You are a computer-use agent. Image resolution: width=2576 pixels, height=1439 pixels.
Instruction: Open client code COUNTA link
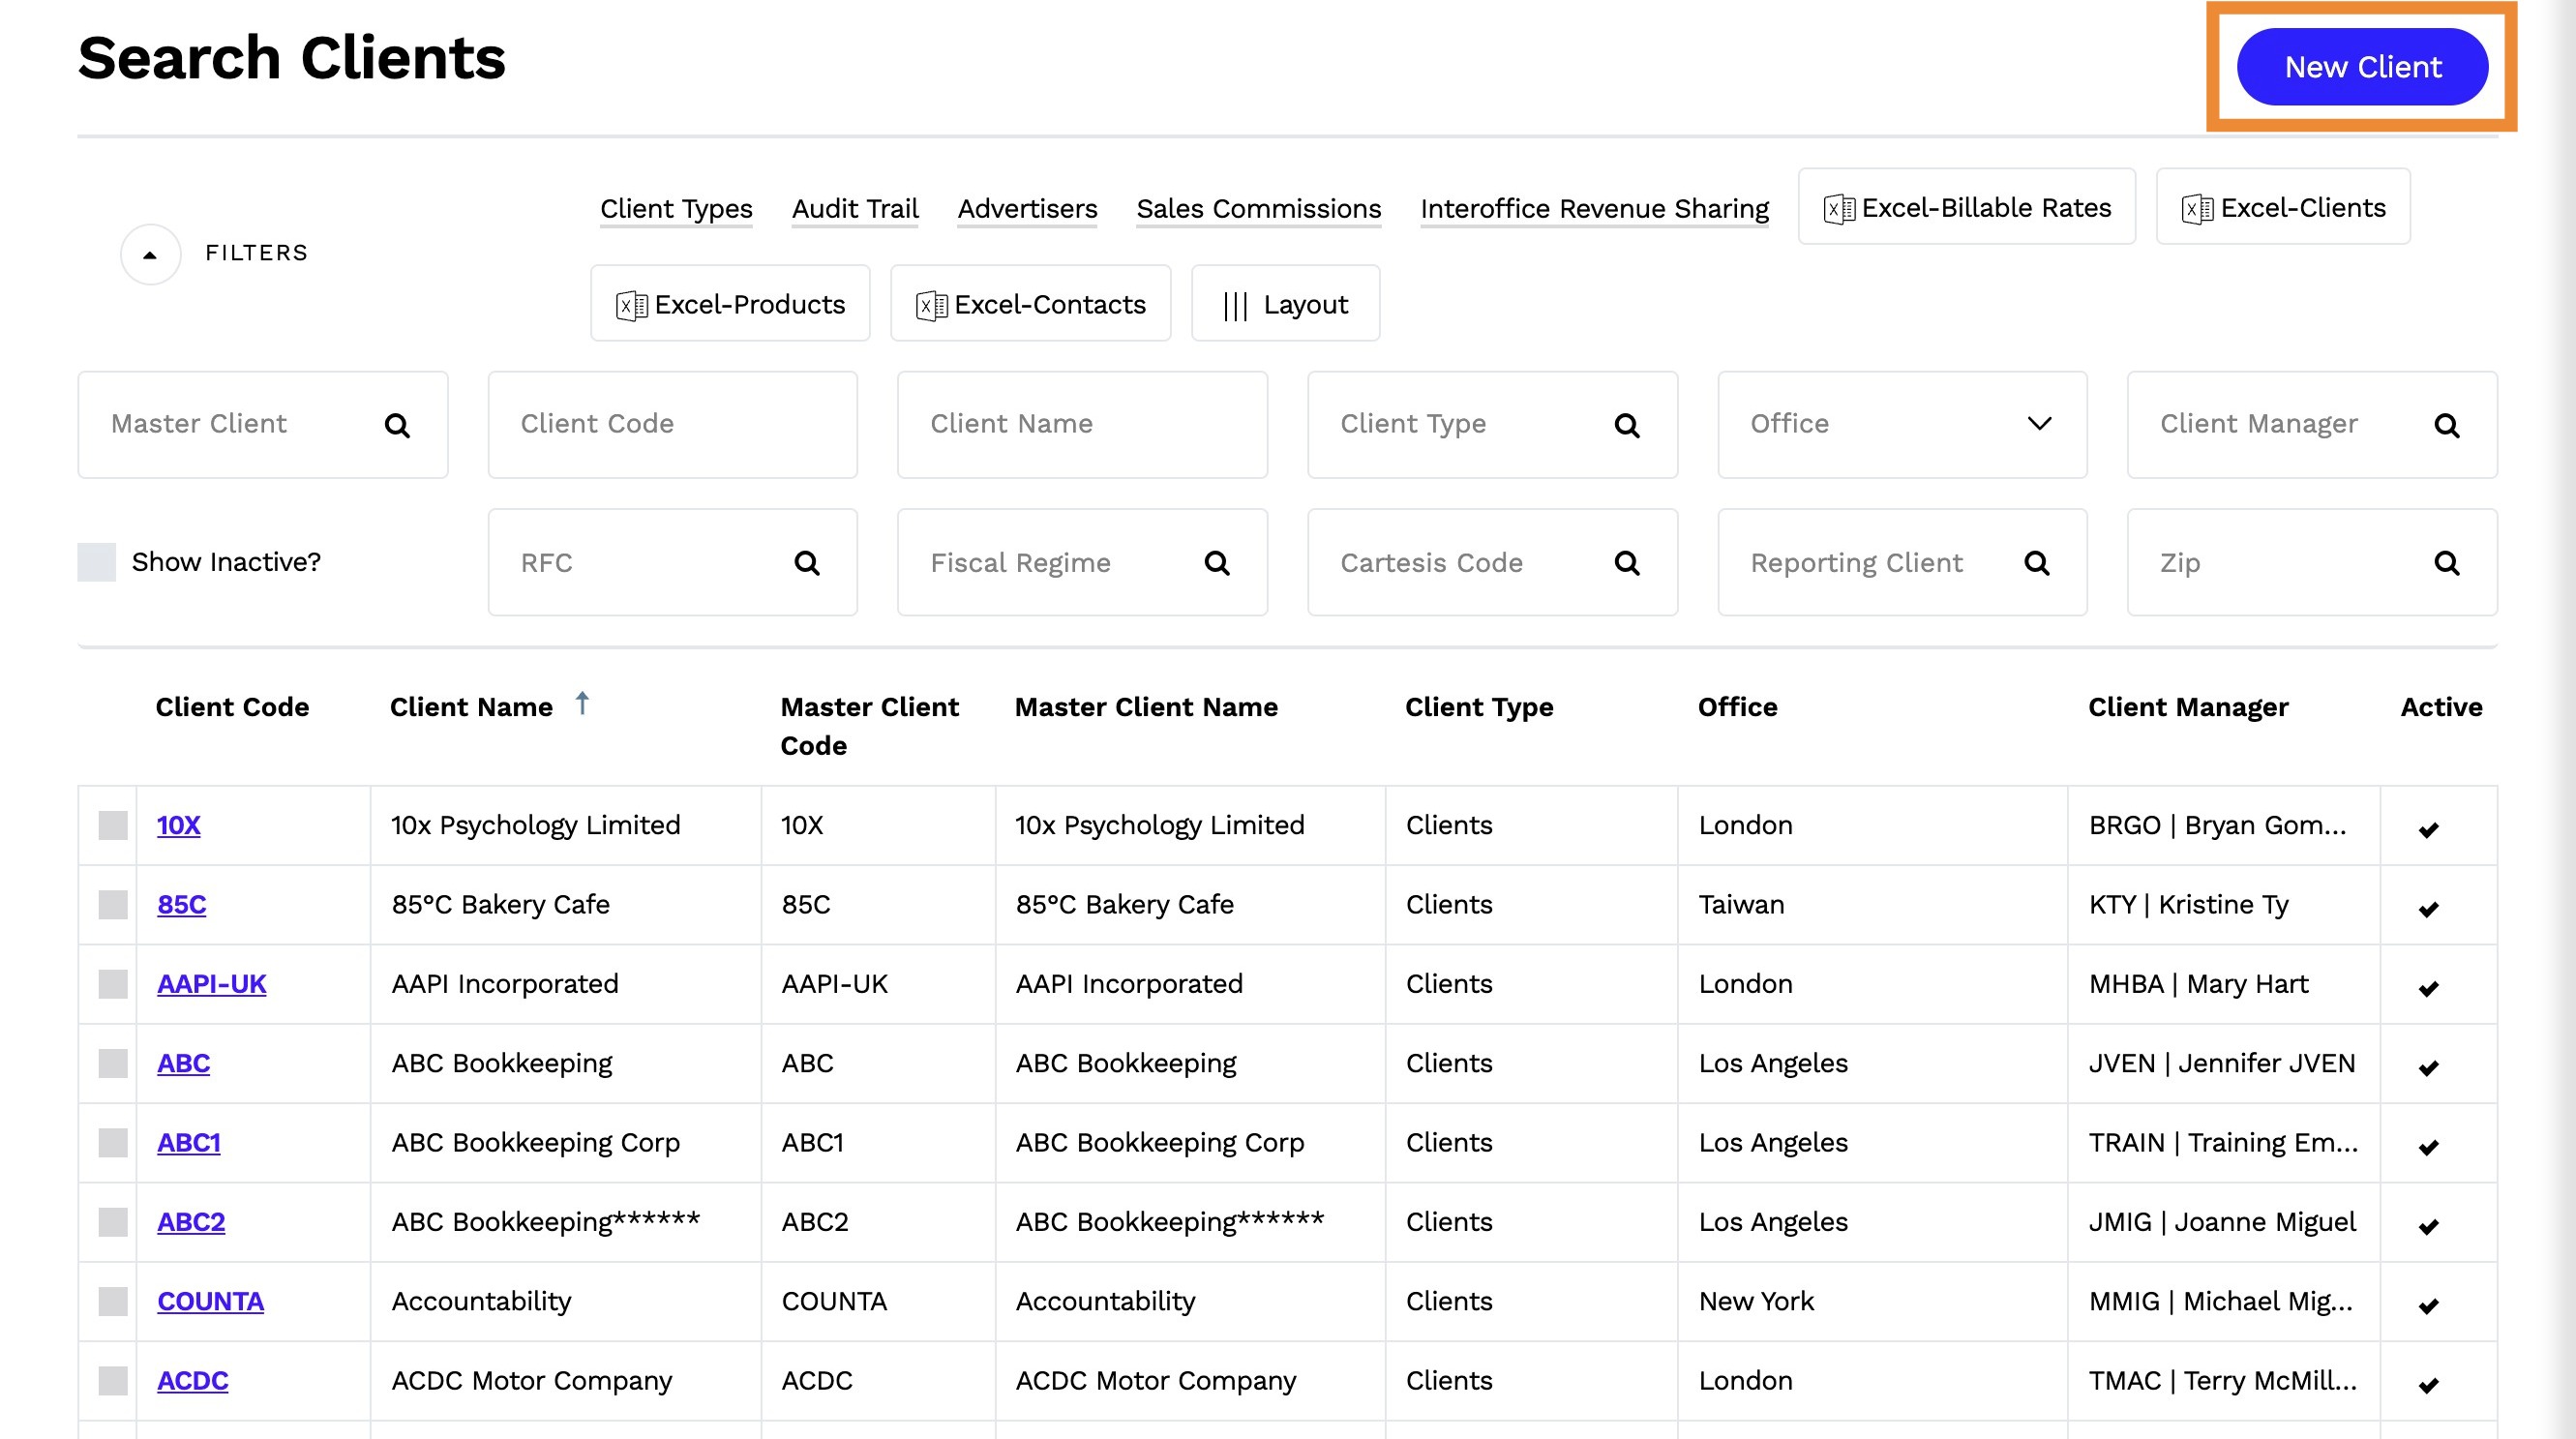click(211, 1301)
